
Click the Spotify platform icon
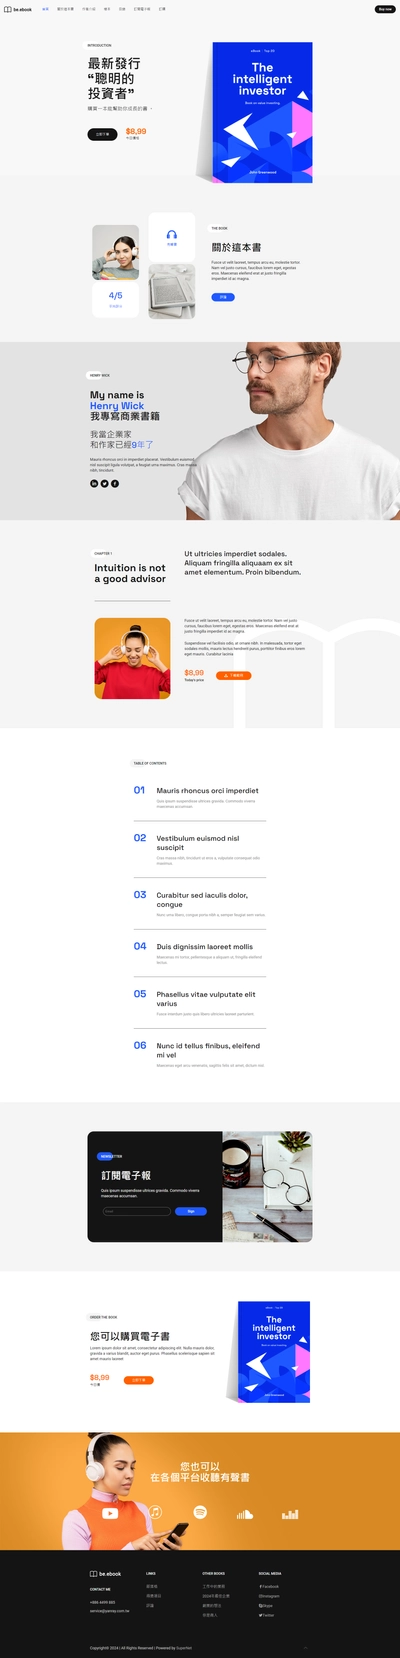pyautogui.click(x=200, y=1512)
